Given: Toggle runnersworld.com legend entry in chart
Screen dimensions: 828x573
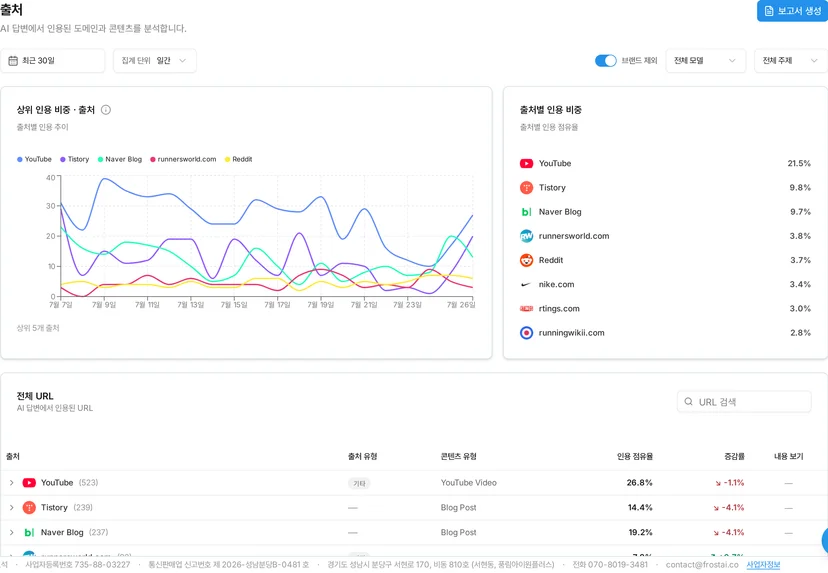Looking at the screenshot, I should coord(183,159).
